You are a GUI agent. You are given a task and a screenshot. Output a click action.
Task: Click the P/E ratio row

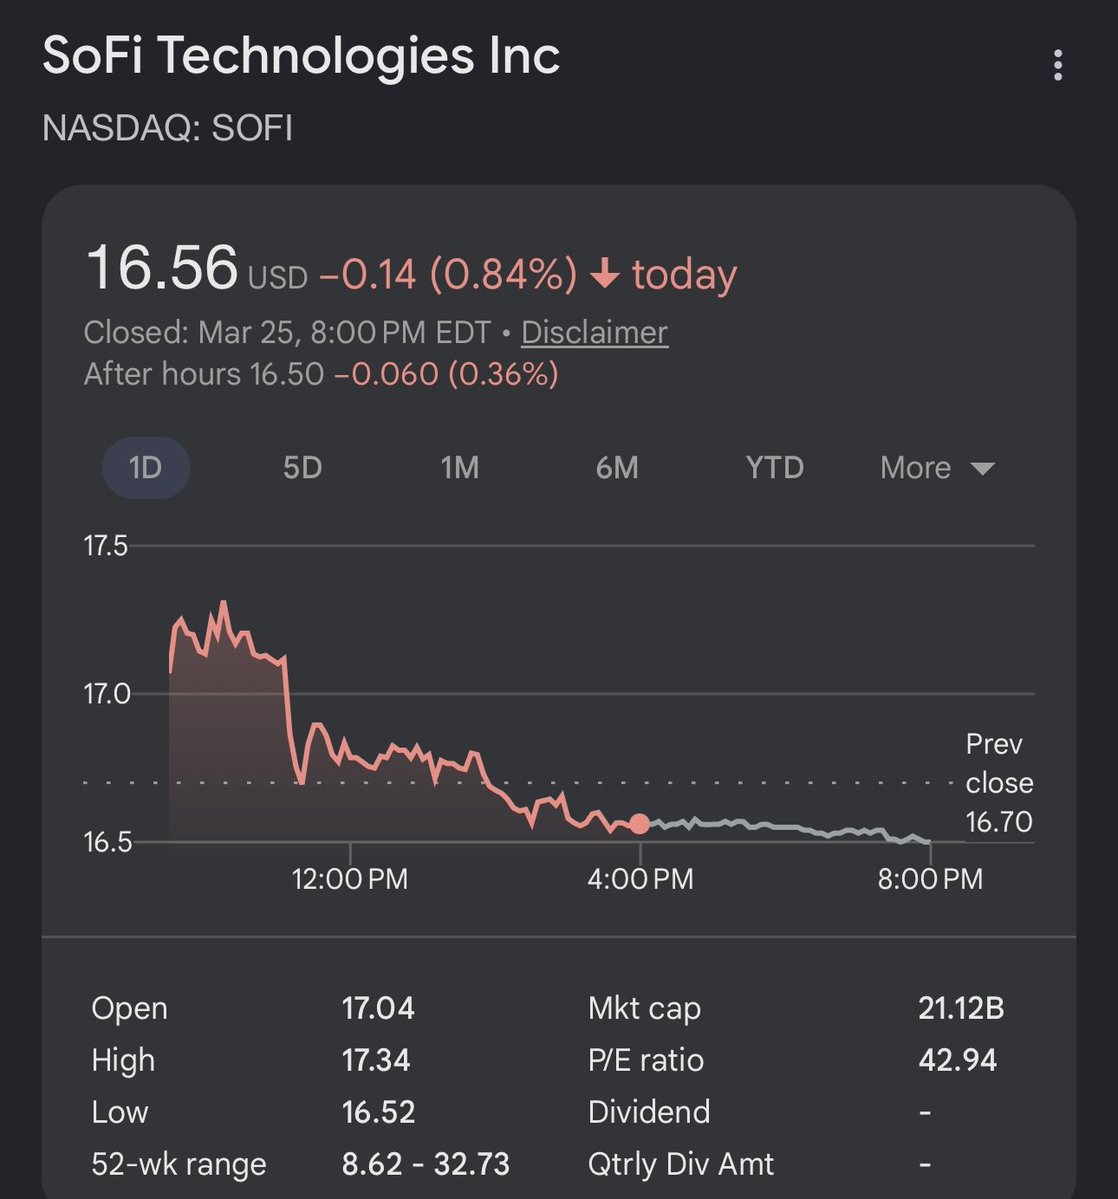pyautogui.click(x=645, y=1060)
